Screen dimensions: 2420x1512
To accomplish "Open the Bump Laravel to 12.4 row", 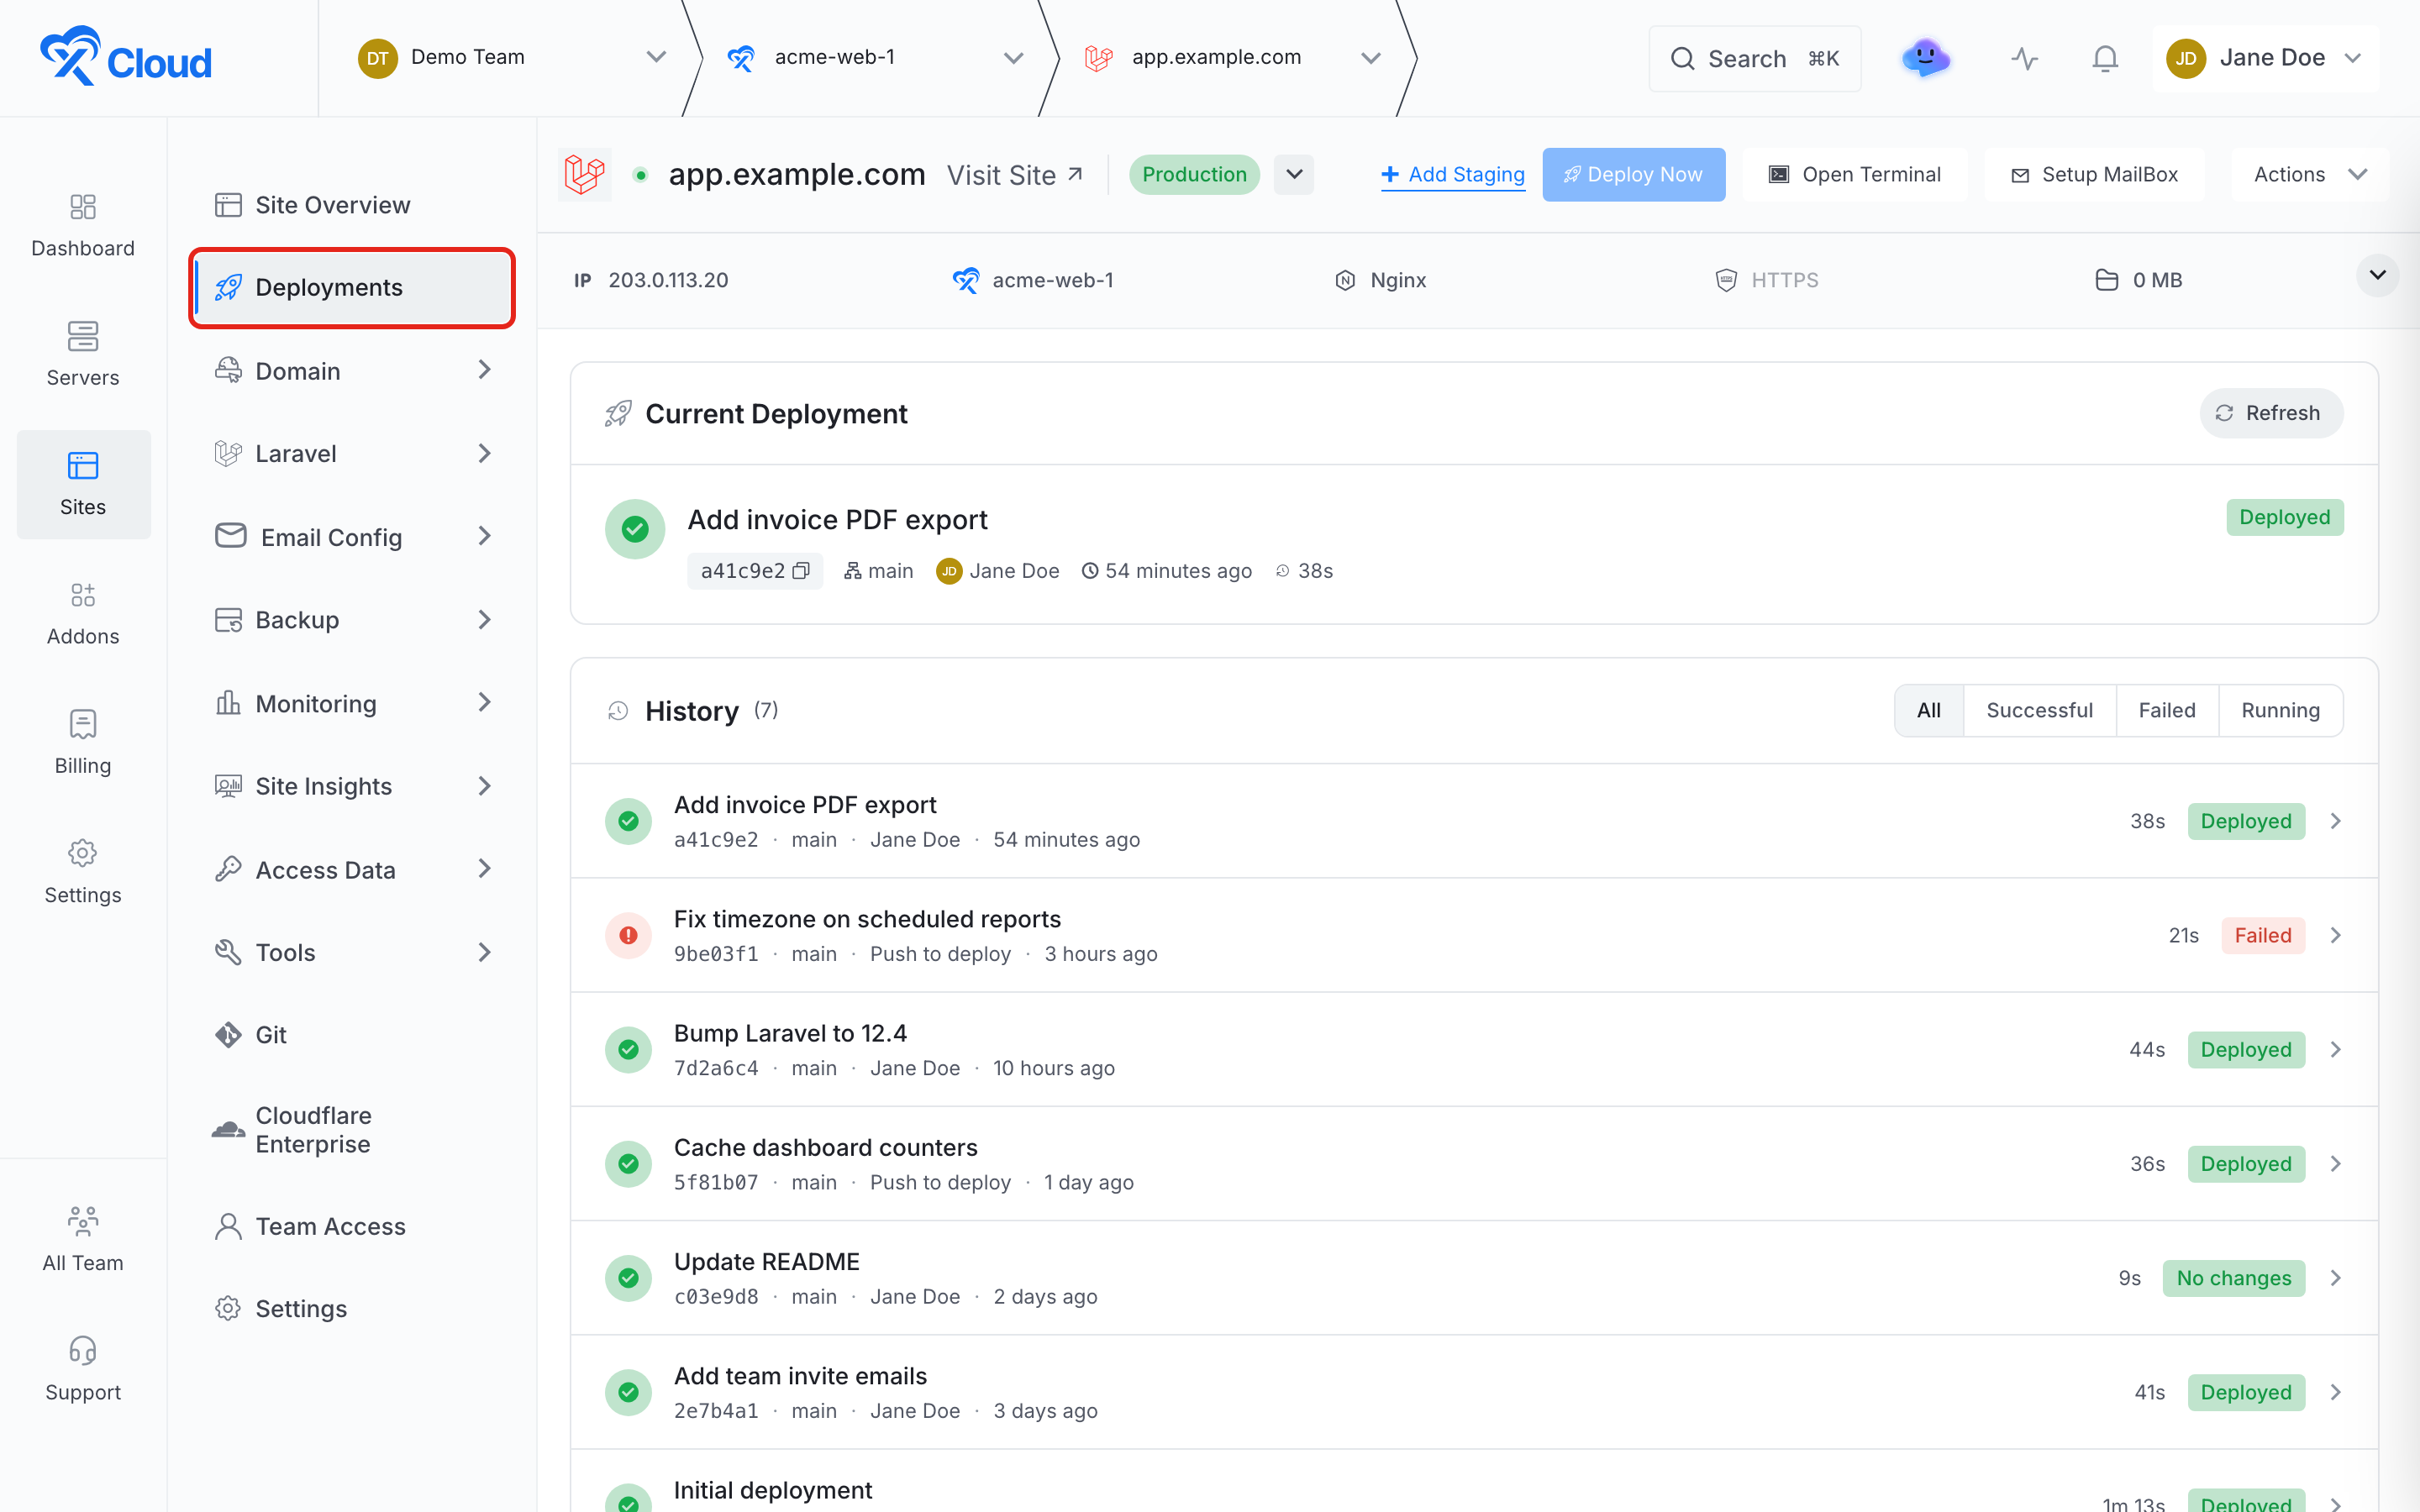I will click(x=1474, y=1049).
